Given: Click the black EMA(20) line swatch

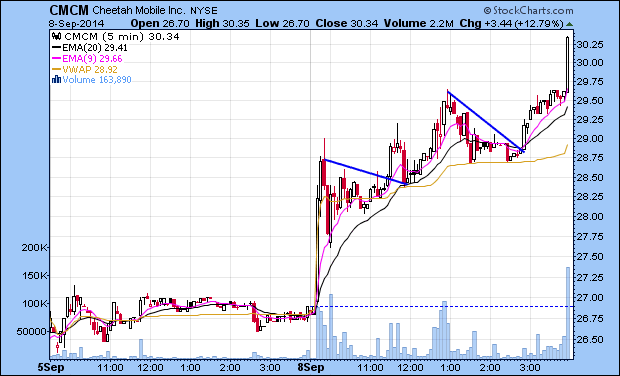Looking at the screenshot, I should 57,48.
